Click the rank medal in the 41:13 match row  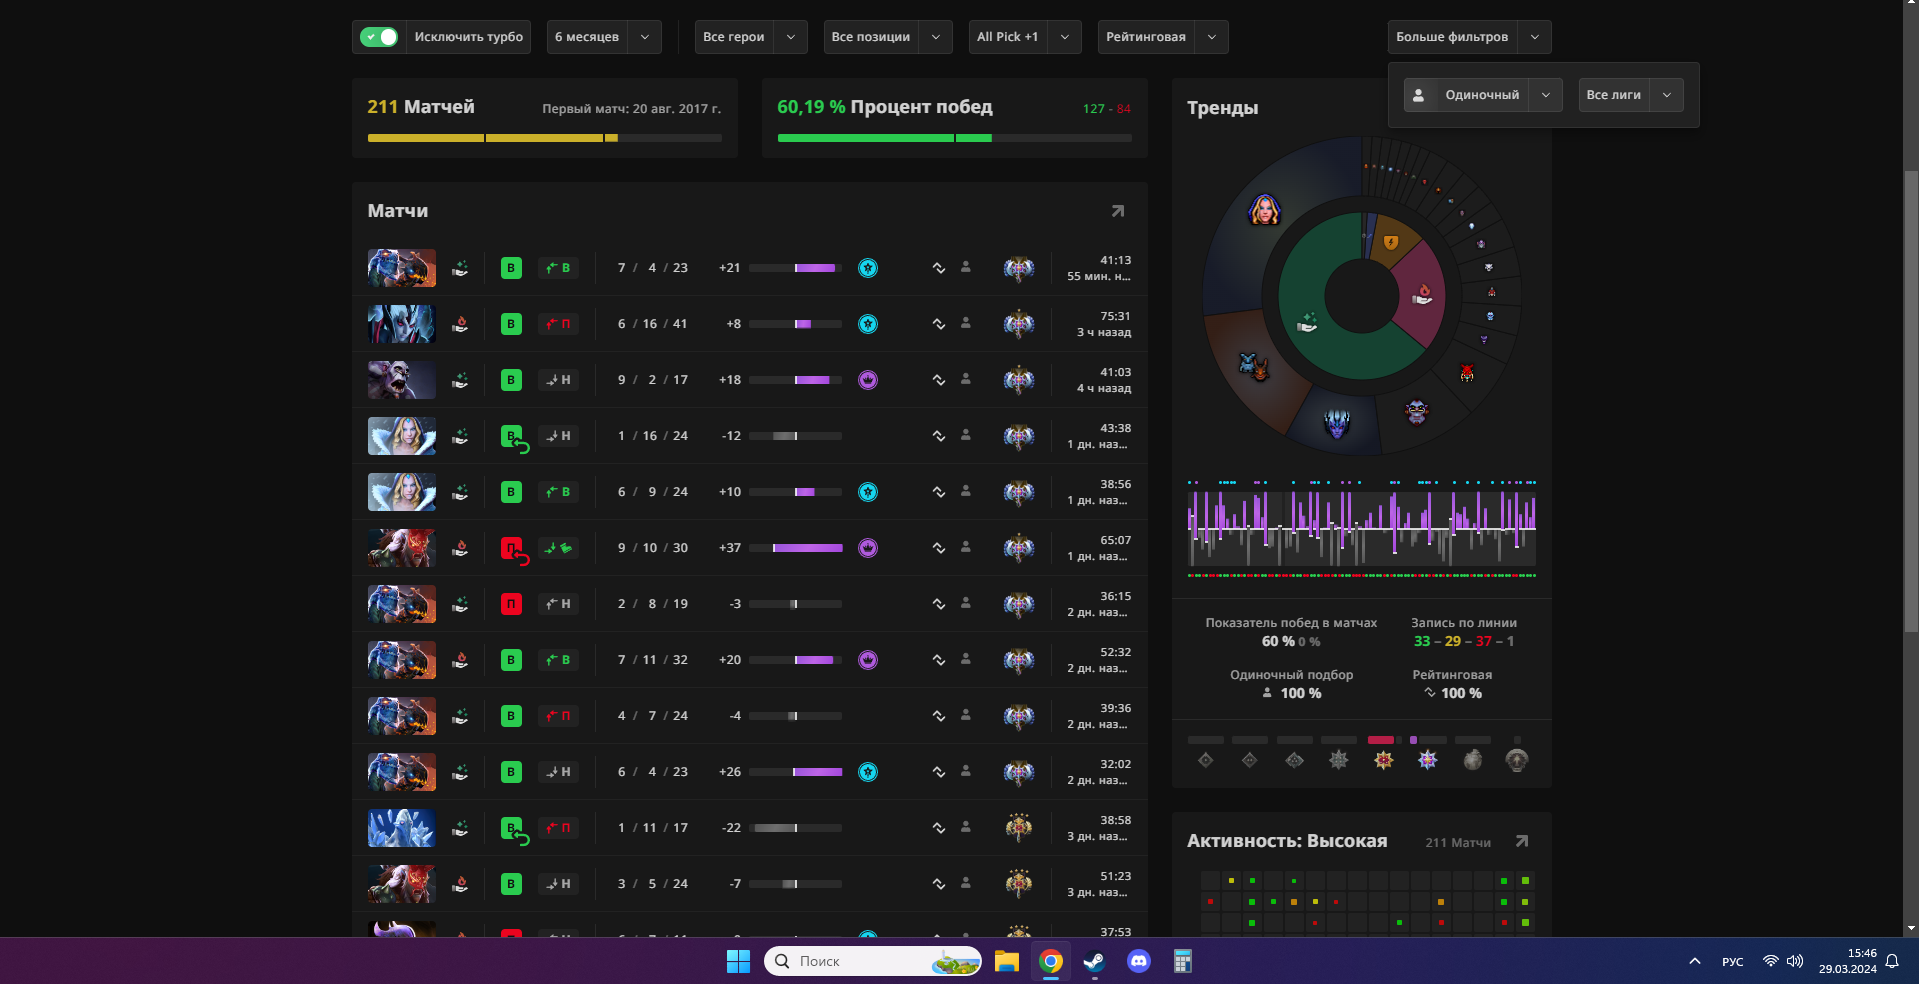[x=1018, y=268]
